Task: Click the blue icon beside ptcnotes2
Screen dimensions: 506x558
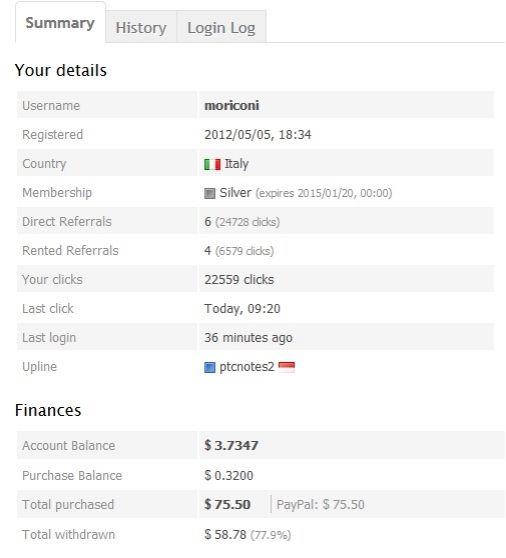Action: (210, 367)
